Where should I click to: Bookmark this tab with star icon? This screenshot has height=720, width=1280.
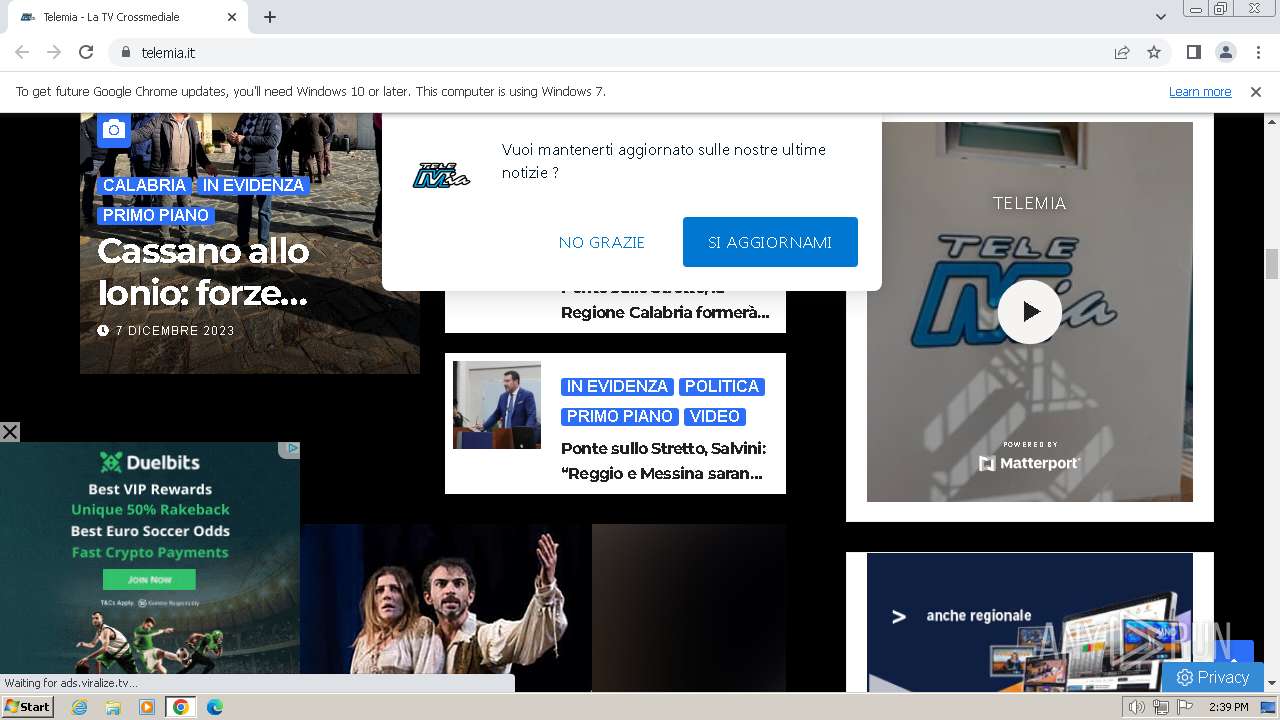(1154, 52)
